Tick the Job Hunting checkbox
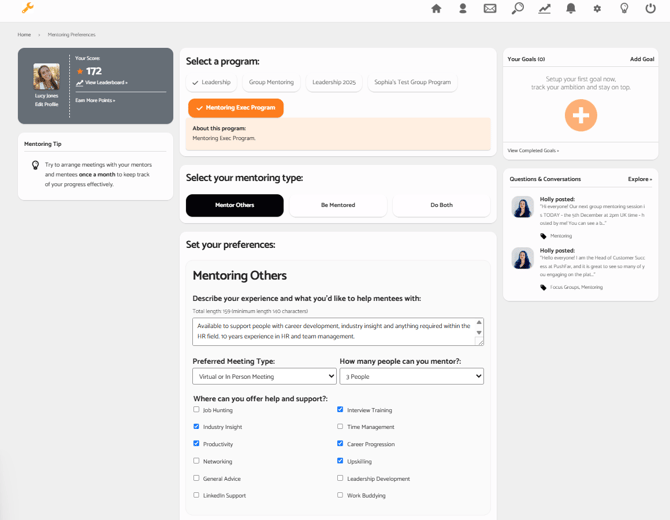Viewport: 670px width, 520px height. [196, 409]
